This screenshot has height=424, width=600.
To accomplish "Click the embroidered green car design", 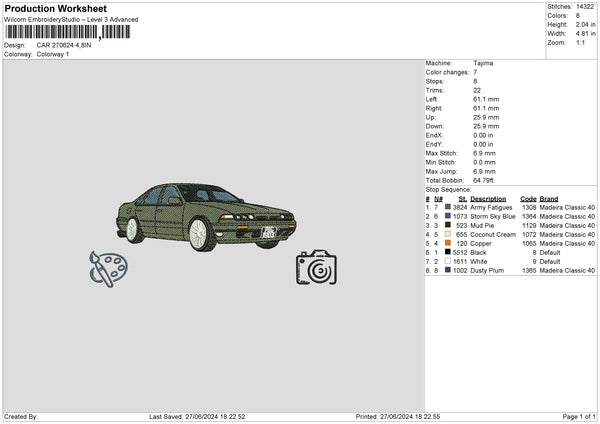I will point(206,217).
